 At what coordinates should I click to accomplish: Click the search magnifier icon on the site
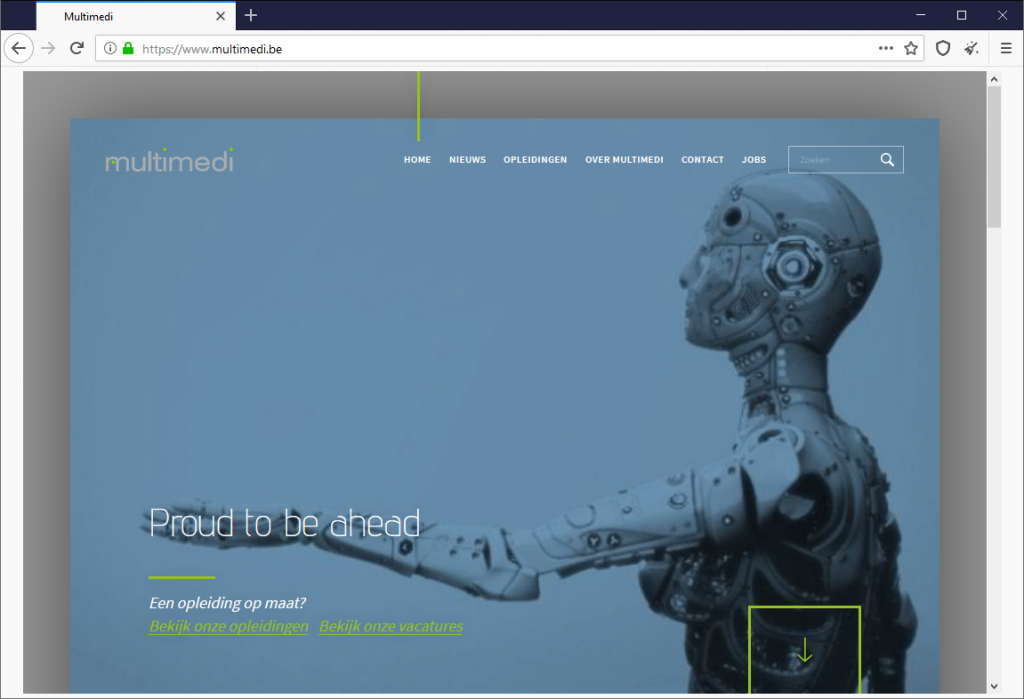[x=887, y=159]
